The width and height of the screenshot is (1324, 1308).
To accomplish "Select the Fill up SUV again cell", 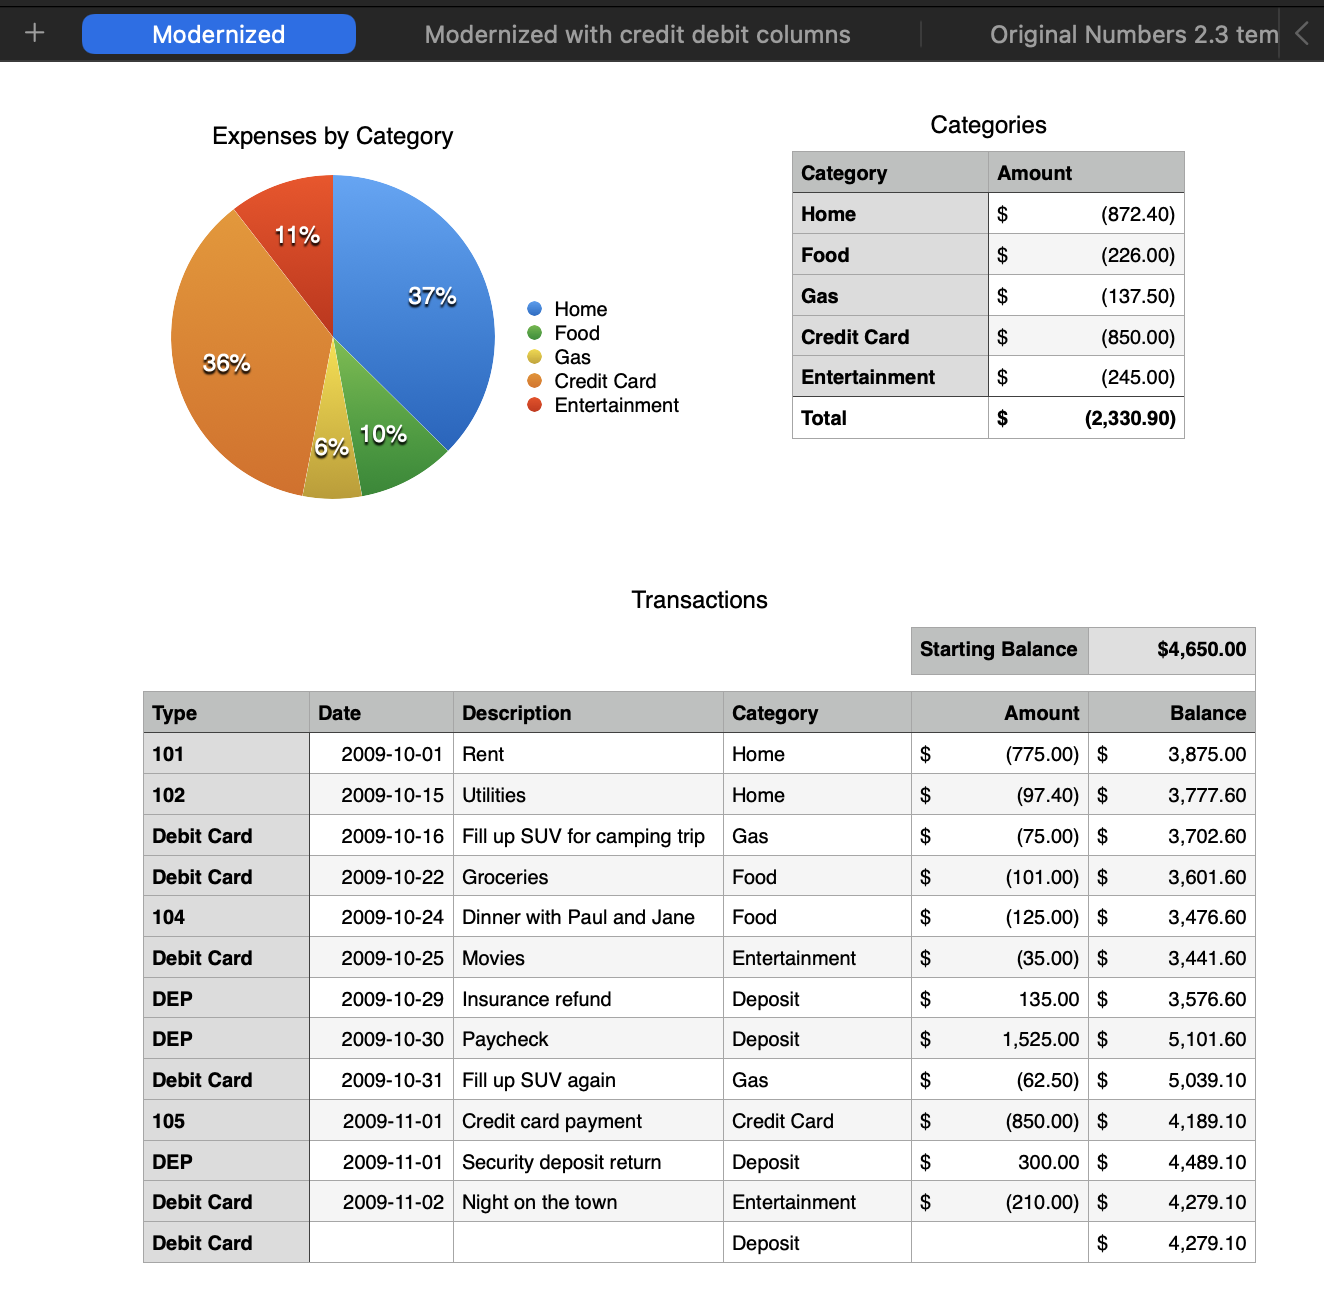I will [x=588, y=1080].
